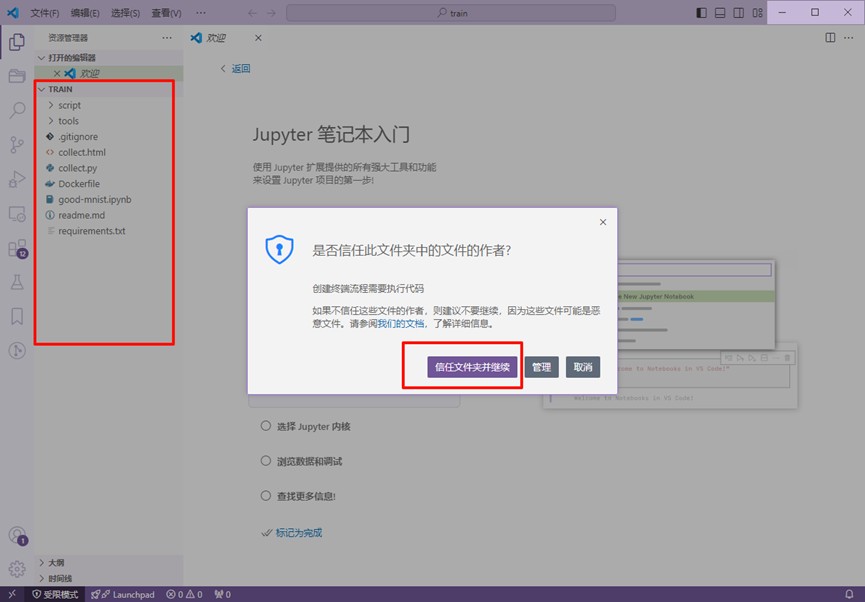The image size is (865, 602).
Task: Click errors and warnings count in status bar
Action: point(184,594)
